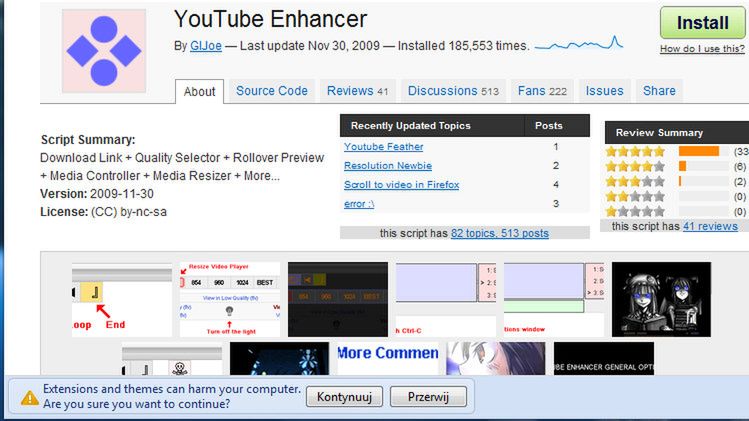Open the skull icon screenshot thumbnail

click(172, 358)
